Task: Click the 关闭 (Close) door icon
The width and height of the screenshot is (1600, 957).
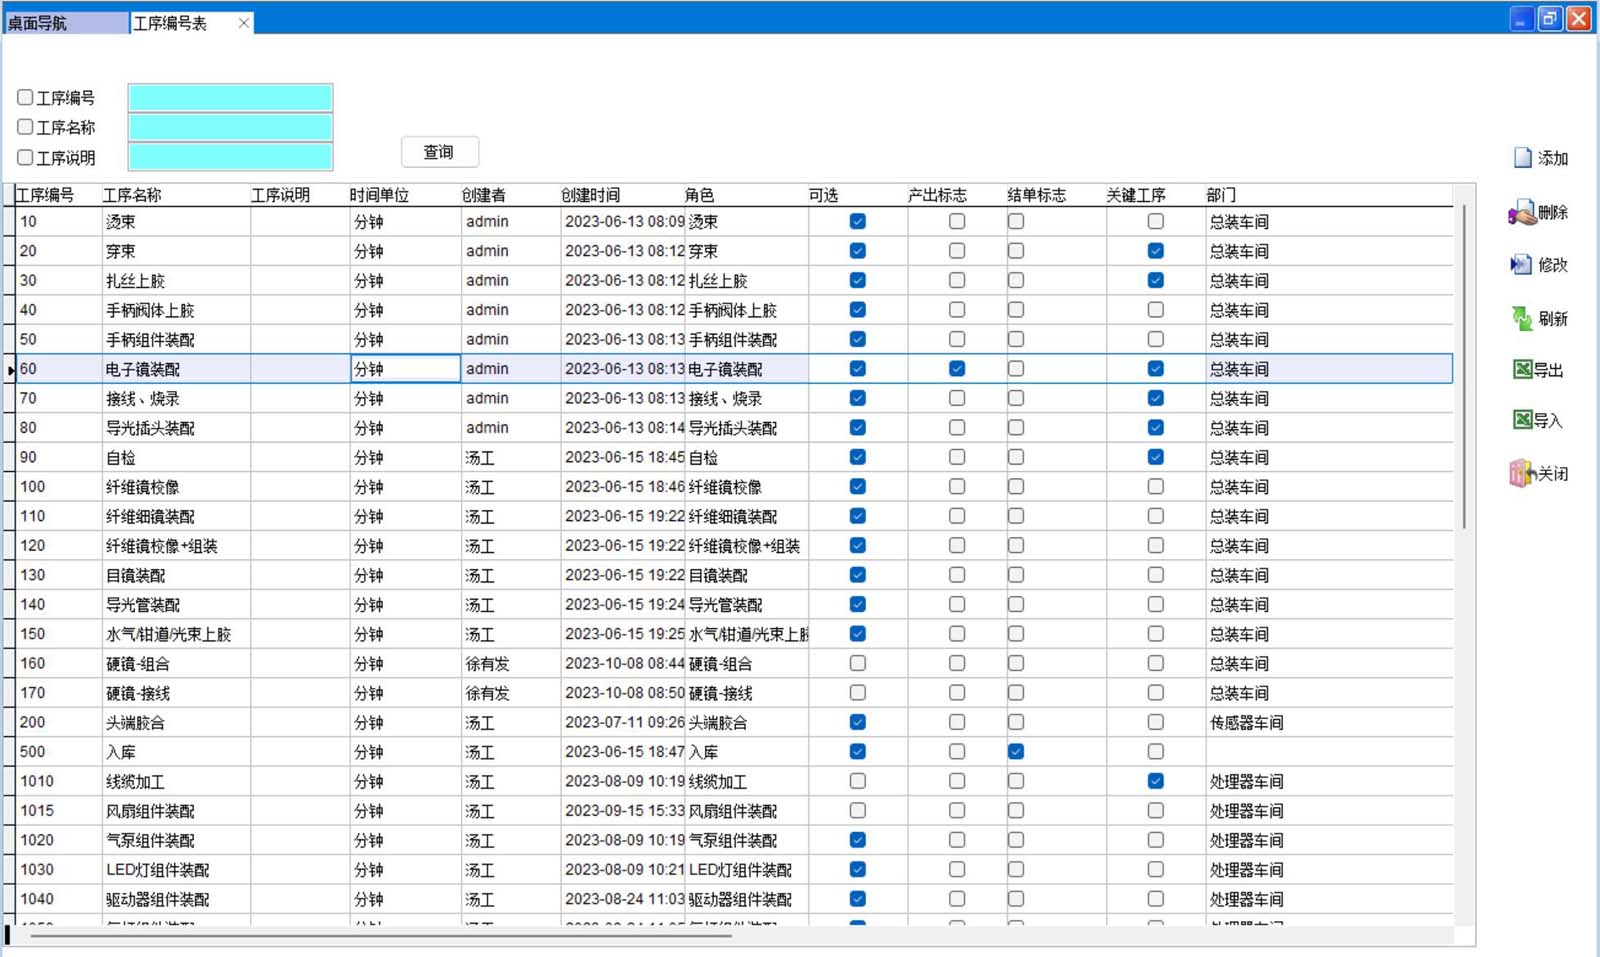Action: pos(1522,473)
